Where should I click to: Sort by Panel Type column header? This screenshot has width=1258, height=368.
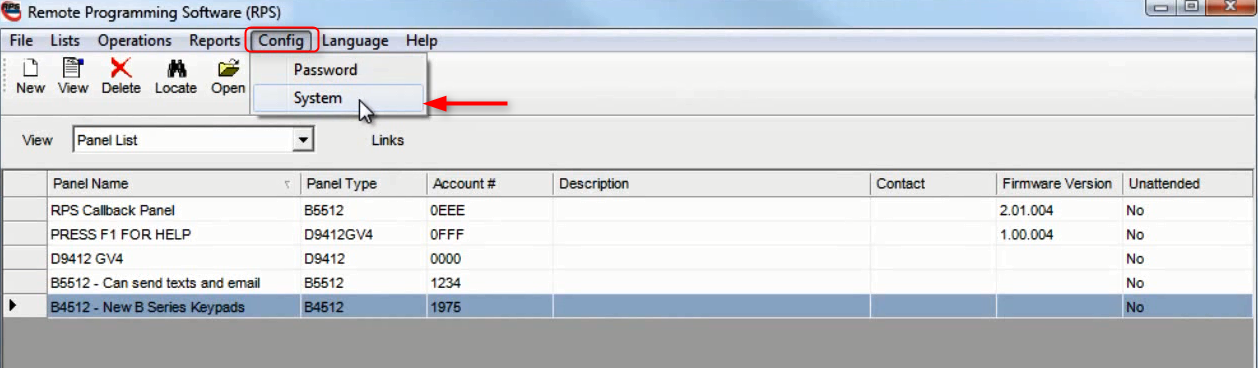pos(364,184)
